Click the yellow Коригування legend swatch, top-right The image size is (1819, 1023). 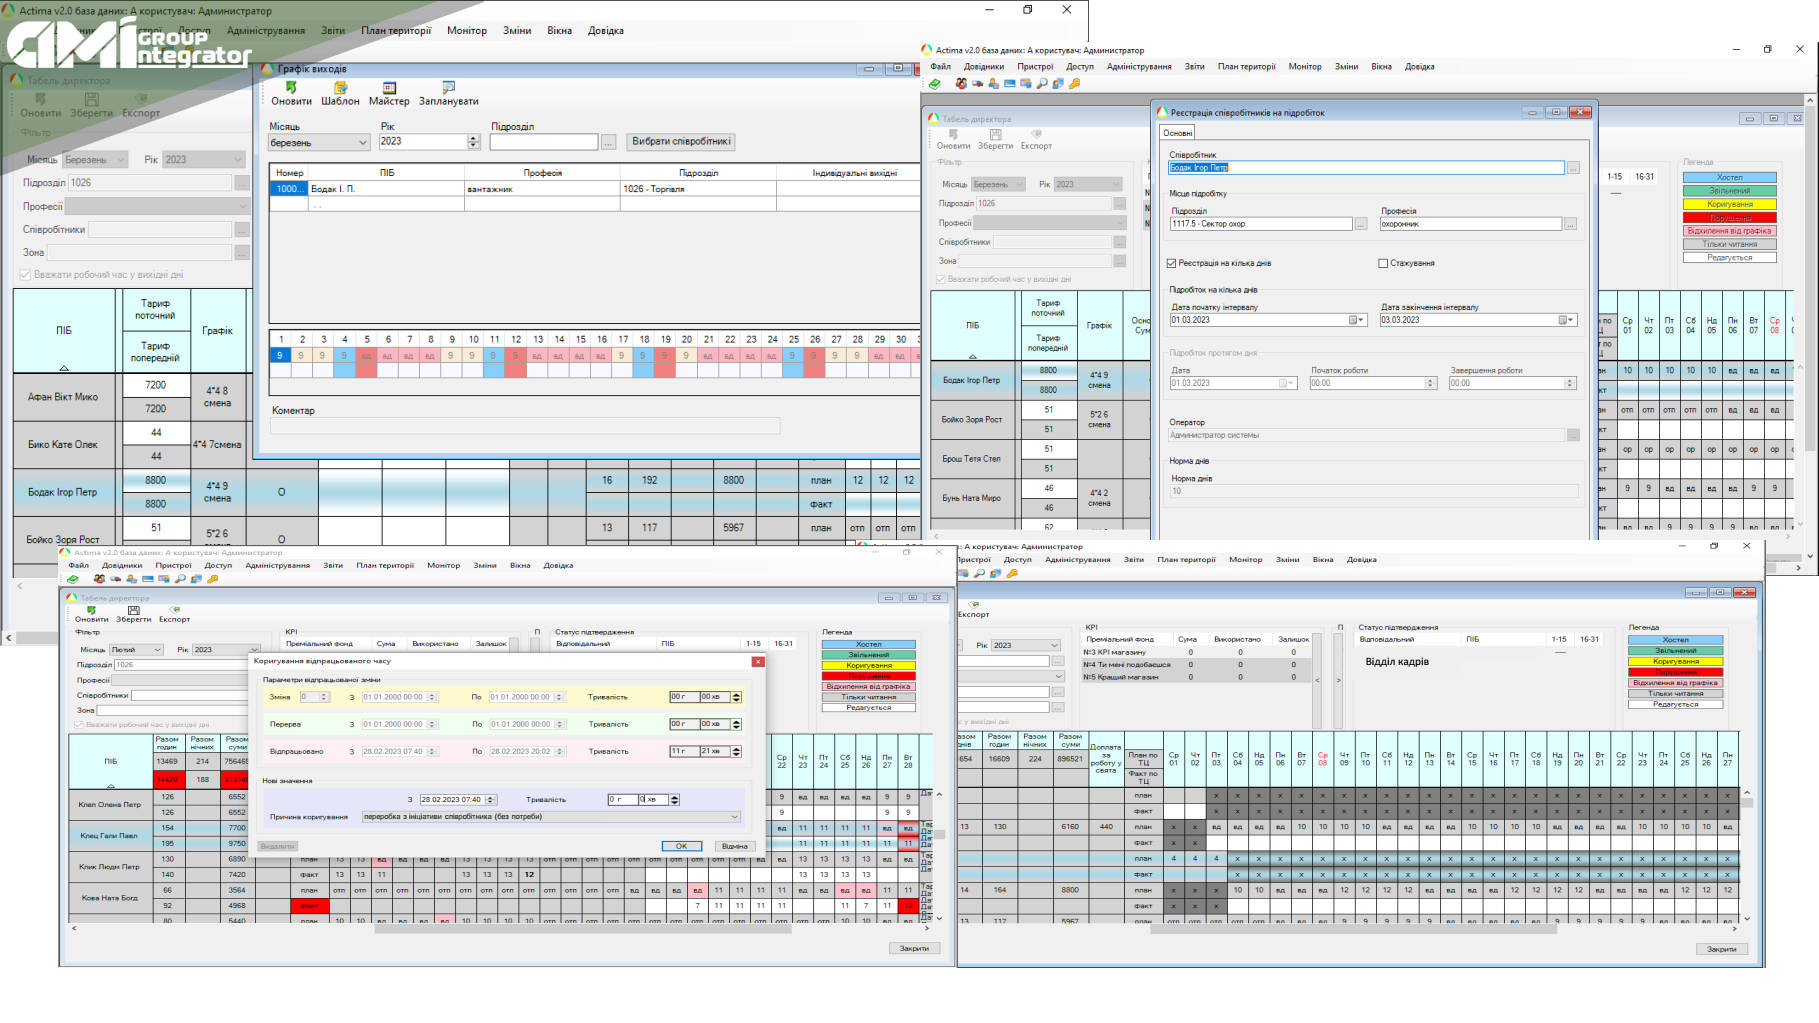pos(1729,204)
